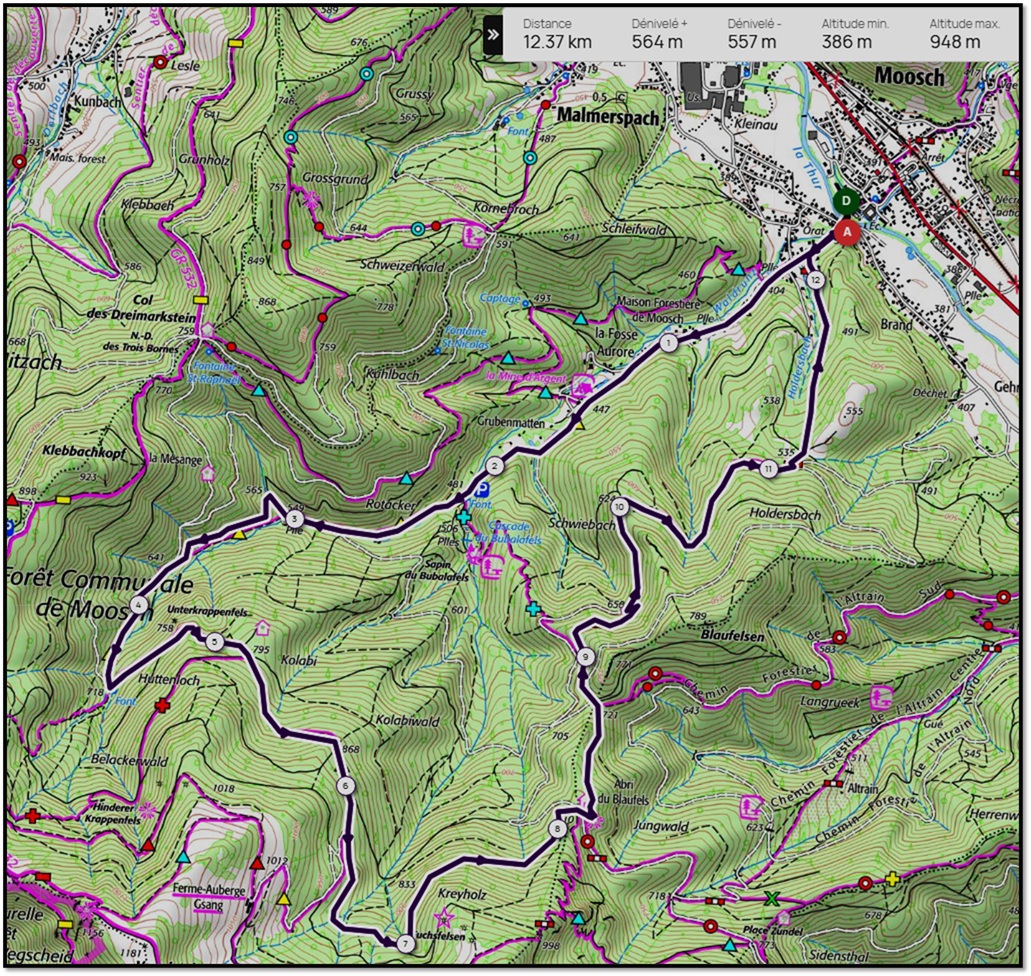Click kilometer marker 2 on the trail
The width and height of the screenshot is (1031, 976).
coord(494,466)
